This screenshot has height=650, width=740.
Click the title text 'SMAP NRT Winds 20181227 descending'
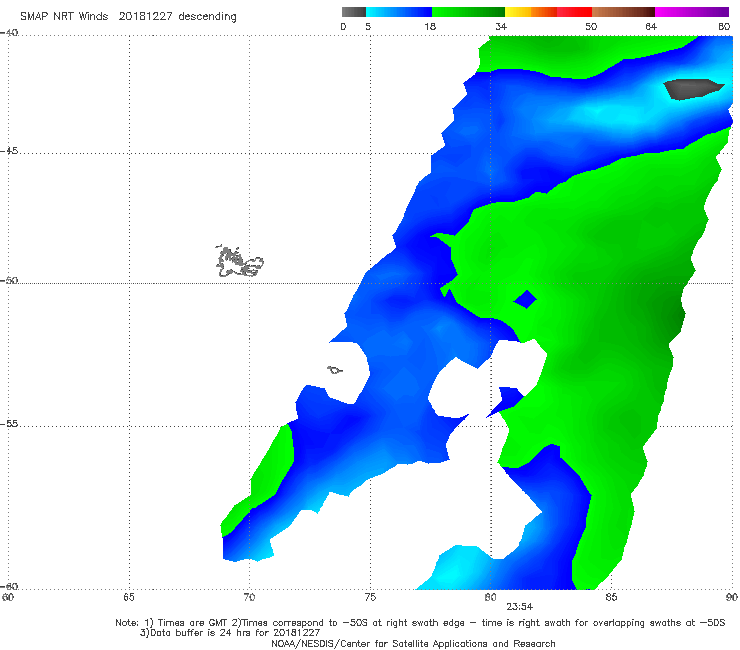[128, 16]
